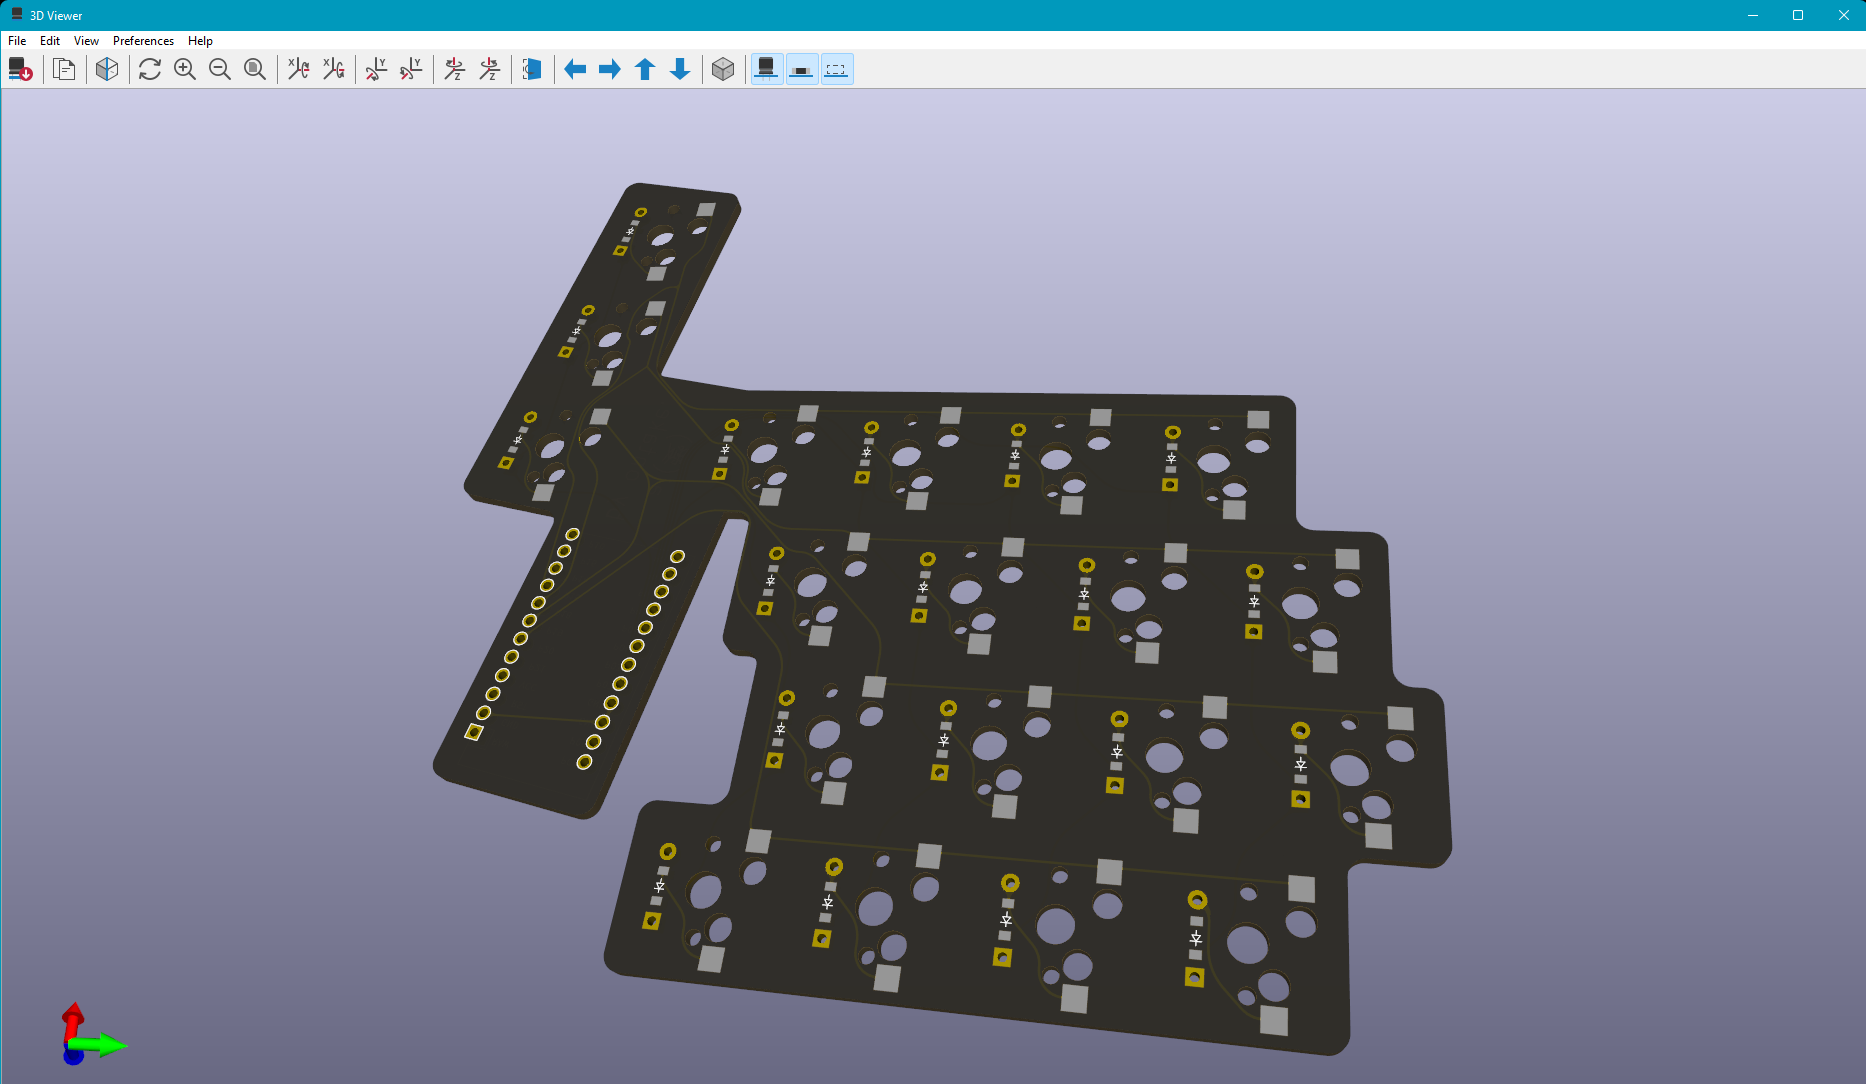Redraw the 3D view
Viewport: 1866px width, 1084px height.
click(150, 69)
